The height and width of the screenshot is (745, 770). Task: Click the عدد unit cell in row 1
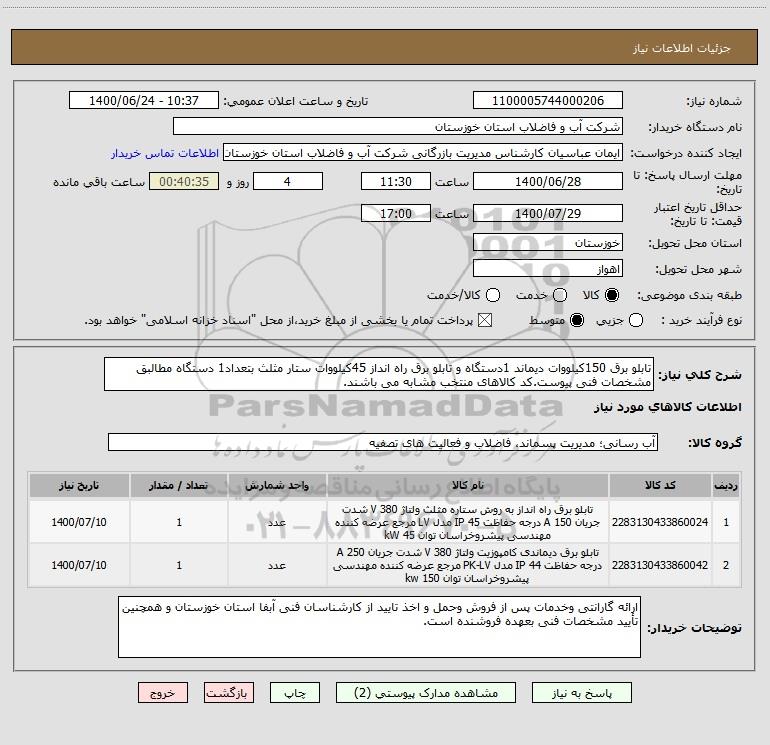tap(277, 522)
